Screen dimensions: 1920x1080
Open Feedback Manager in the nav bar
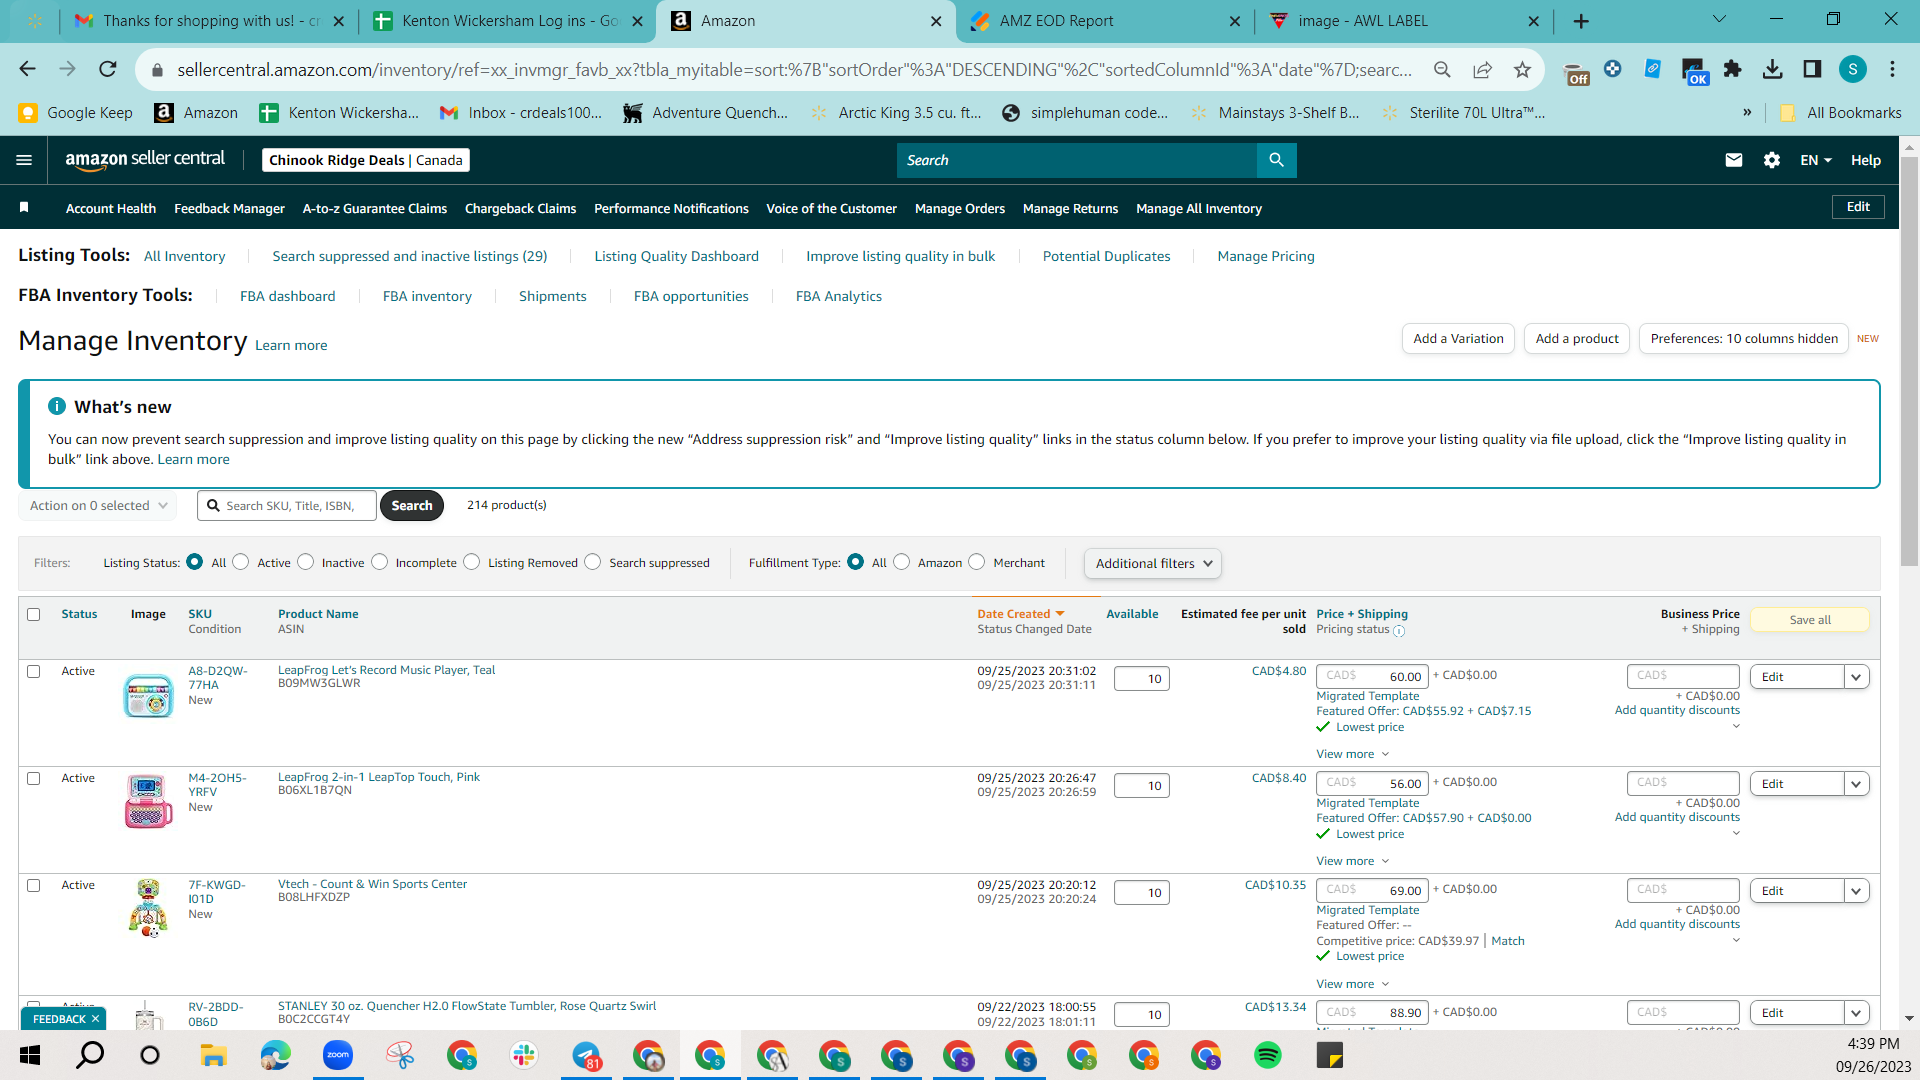pyautogui.click(x=229, y=208)
